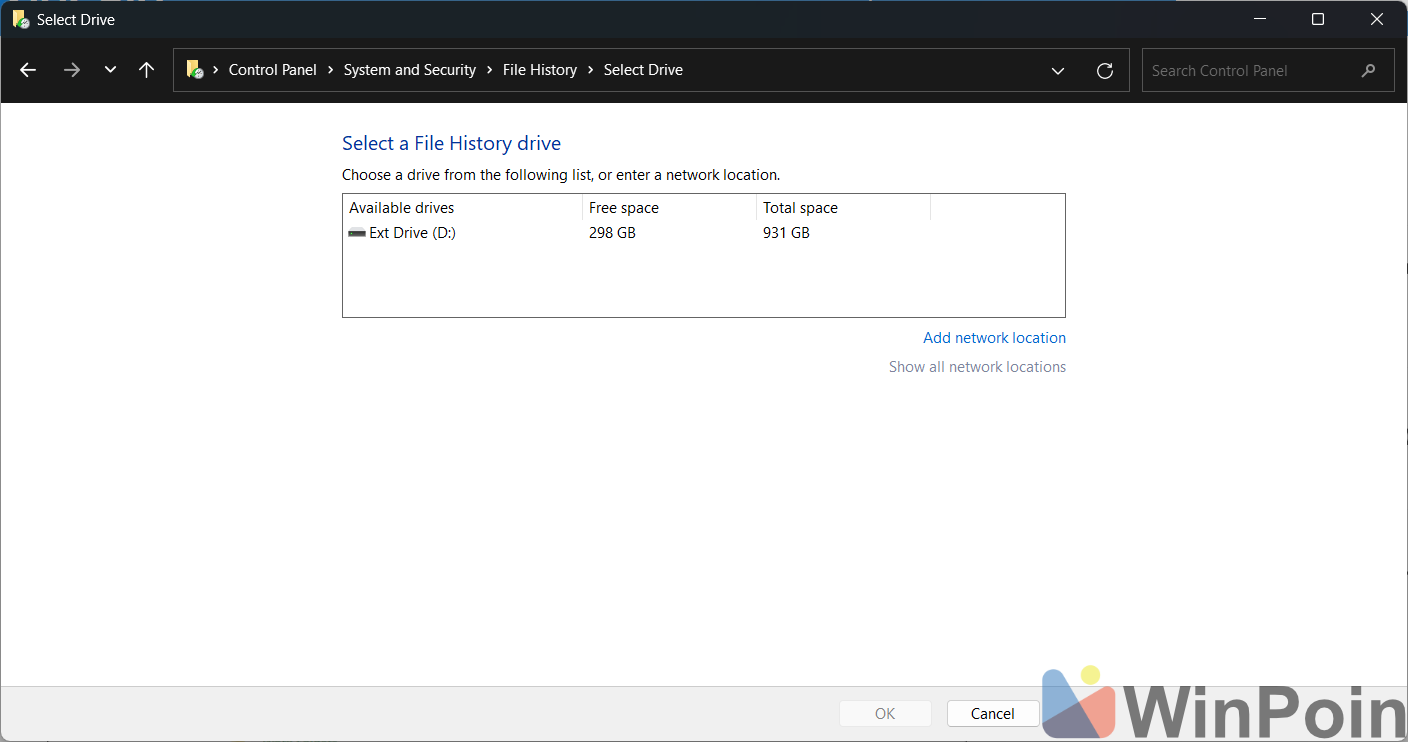The image size is (1408, 742).
Task: Open the address bar history dropdown
Action: [1058, 70]
